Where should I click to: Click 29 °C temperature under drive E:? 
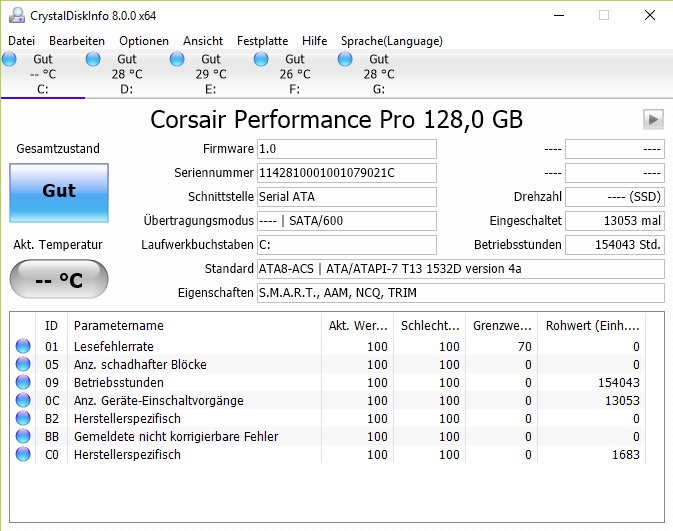(211, 74)
